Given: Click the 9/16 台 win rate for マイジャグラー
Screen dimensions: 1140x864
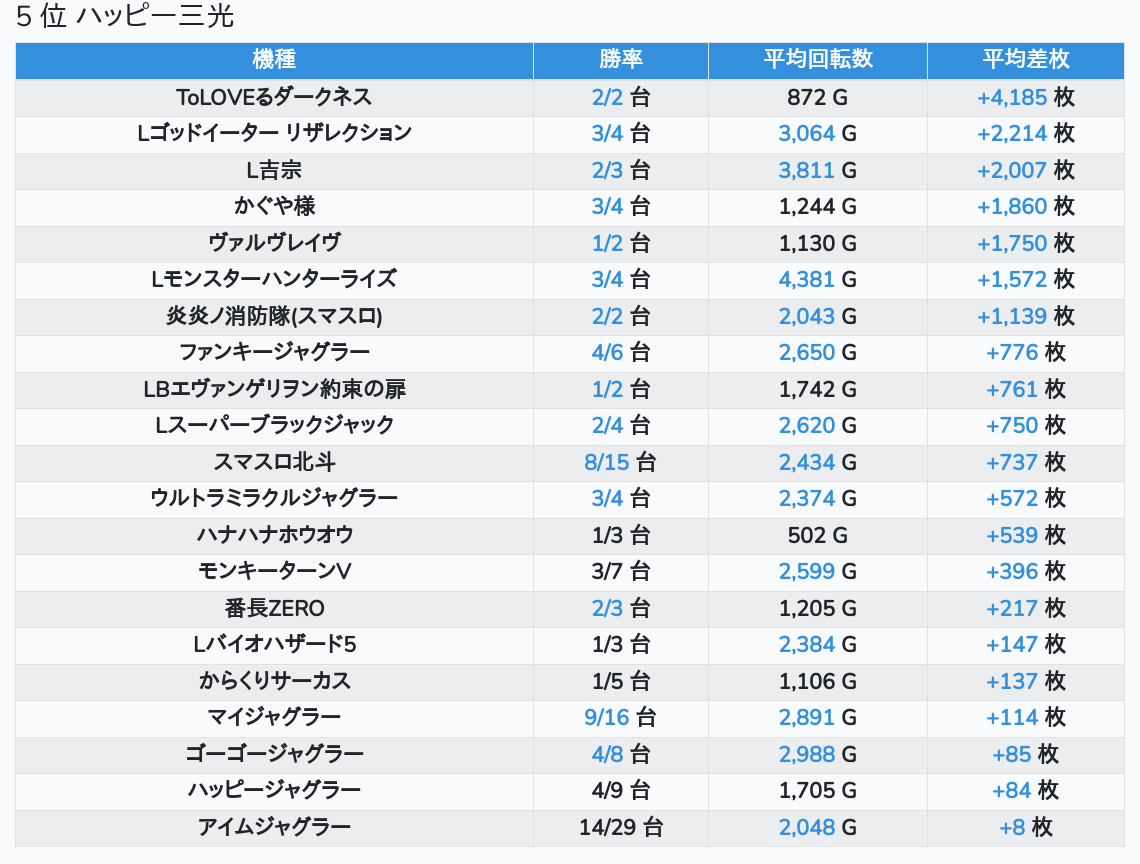Looking at the screenshot, I should [621, 718].
